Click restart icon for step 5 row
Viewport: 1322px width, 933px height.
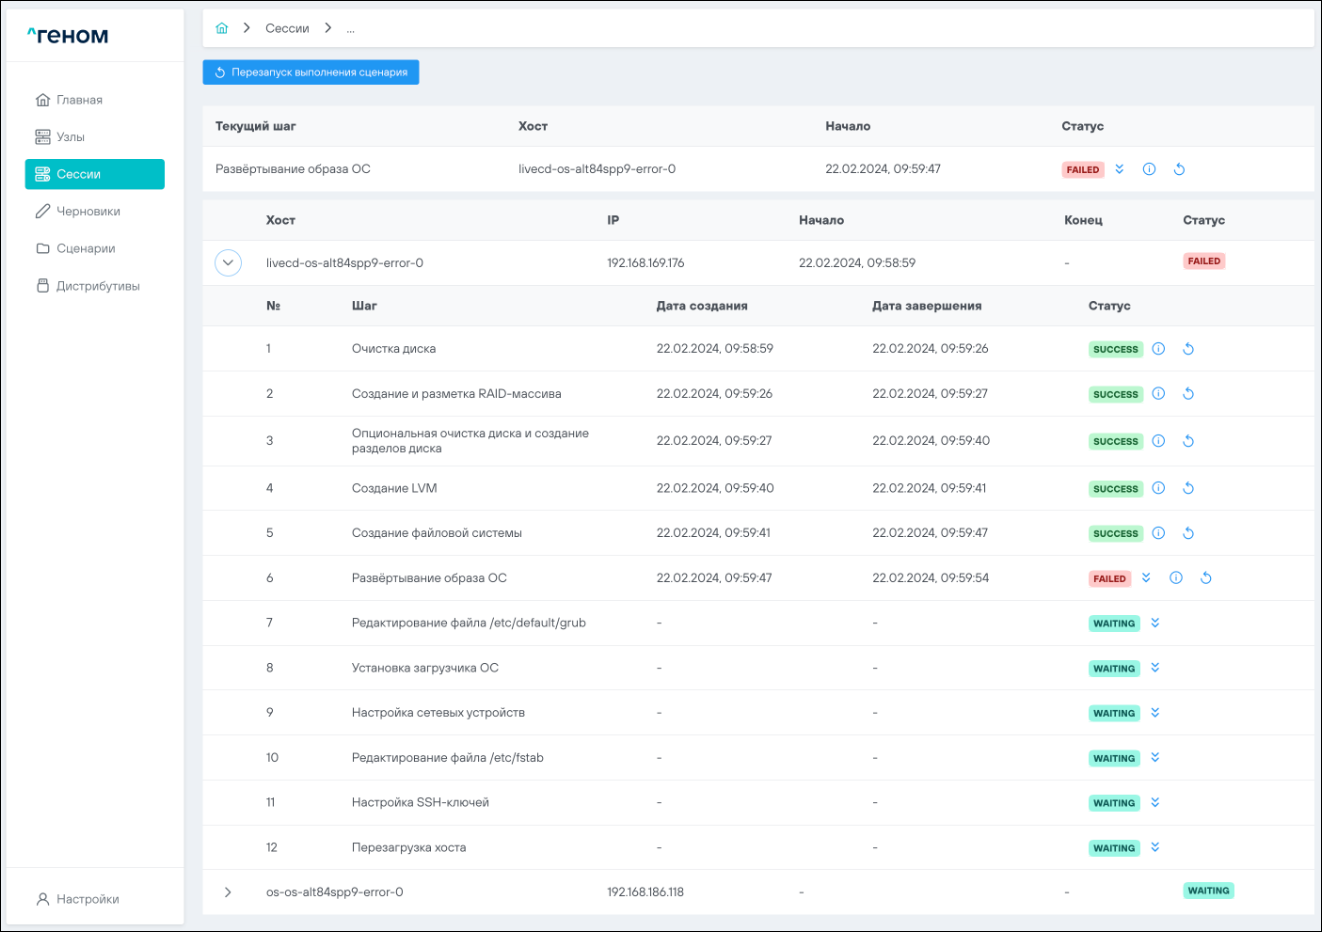tap(1188, 533)
